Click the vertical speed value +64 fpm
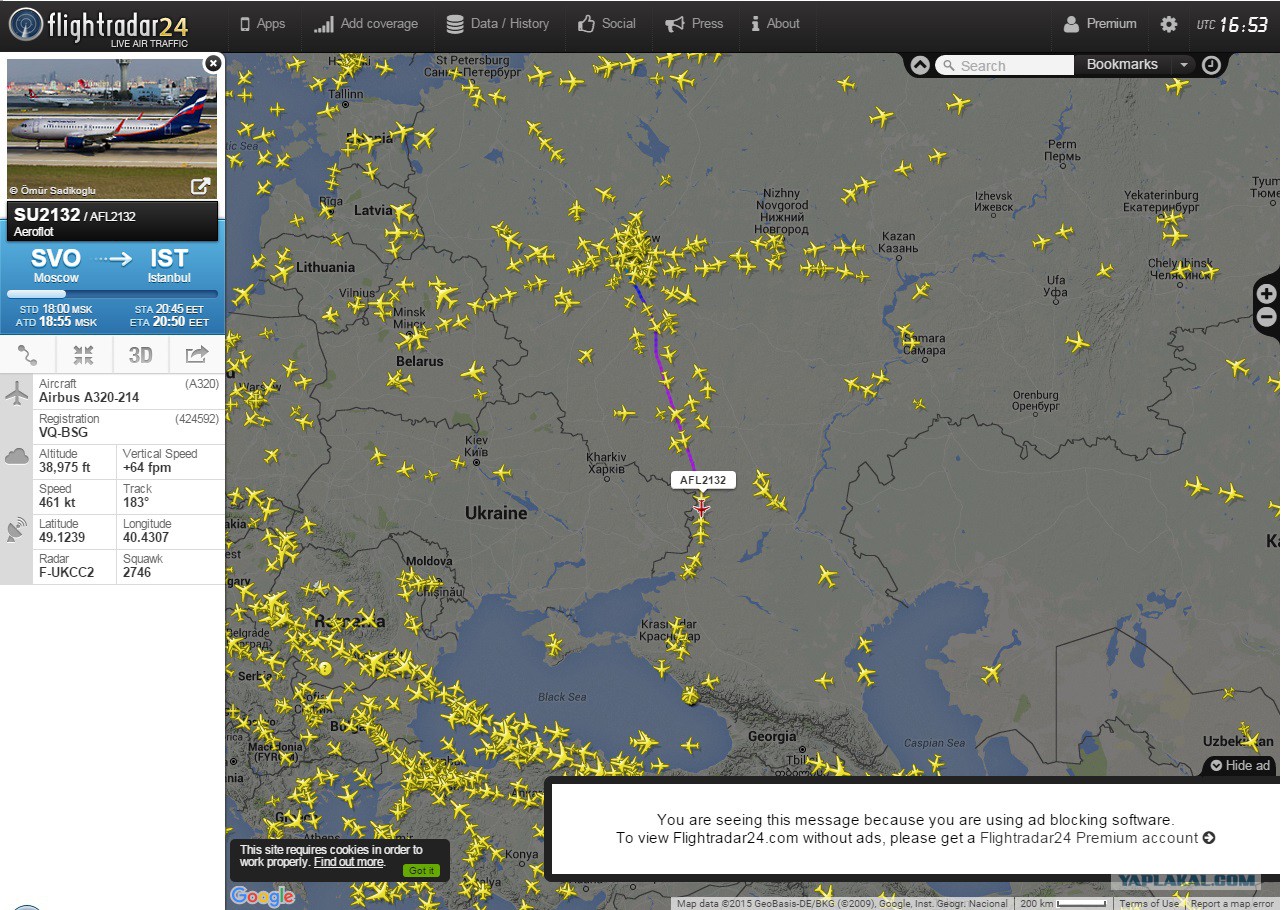Image resolution: width=1281 pixels, height=910 pixels. click(x=147, y=468)
